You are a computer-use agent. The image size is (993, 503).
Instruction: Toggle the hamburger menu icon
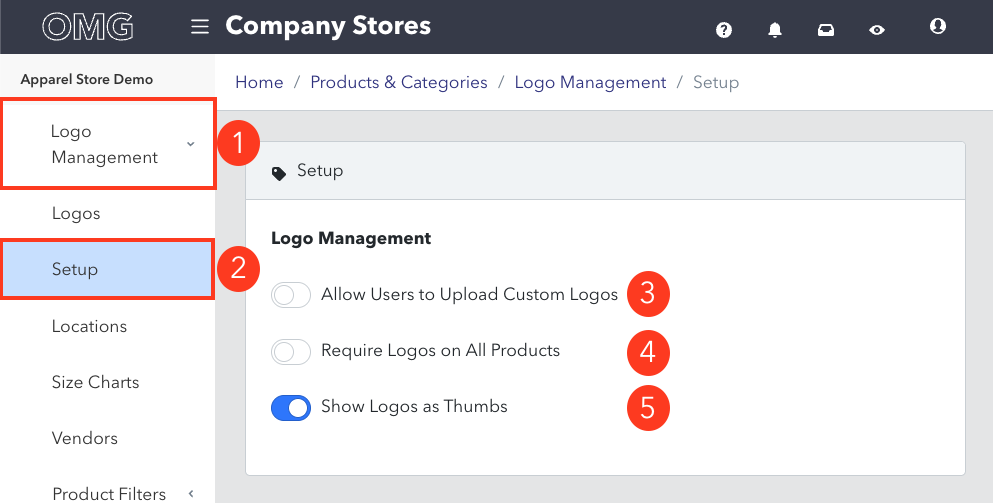coord(200,27)
